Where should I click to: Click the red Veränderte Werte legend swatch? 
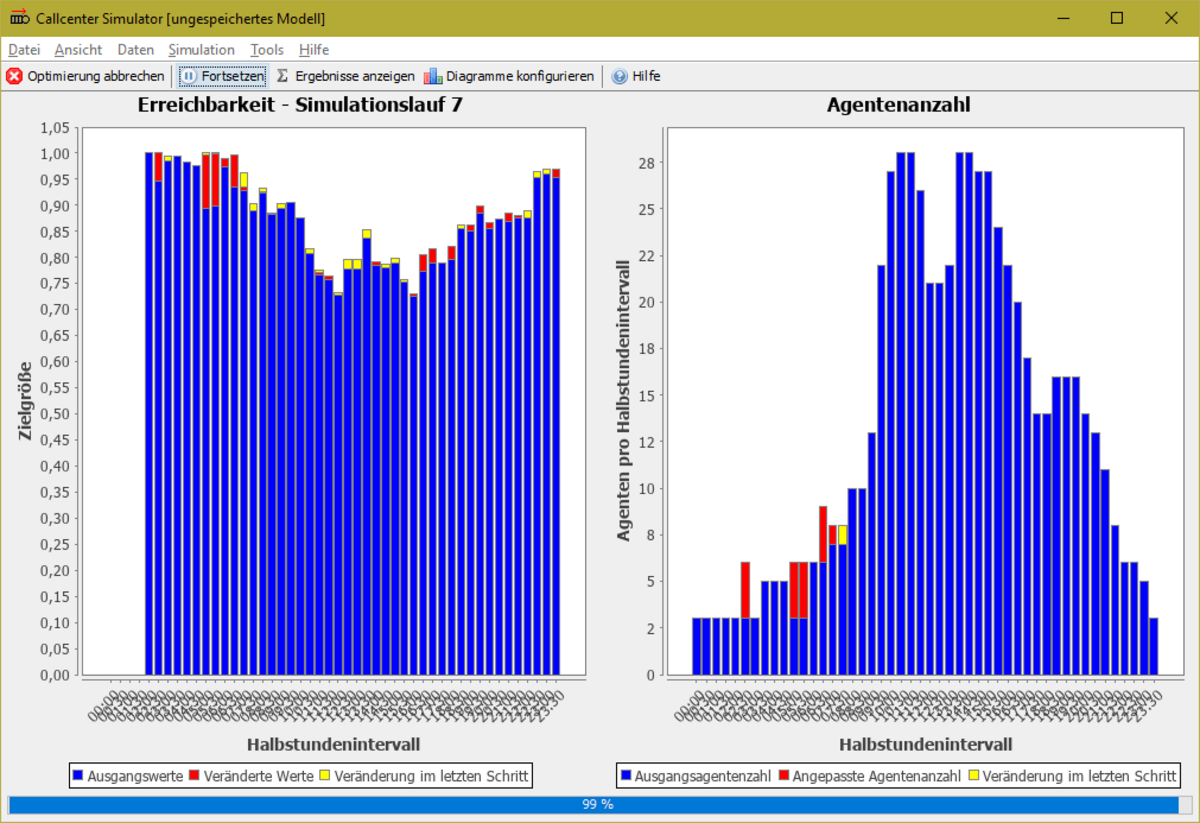tap(194, 775)
